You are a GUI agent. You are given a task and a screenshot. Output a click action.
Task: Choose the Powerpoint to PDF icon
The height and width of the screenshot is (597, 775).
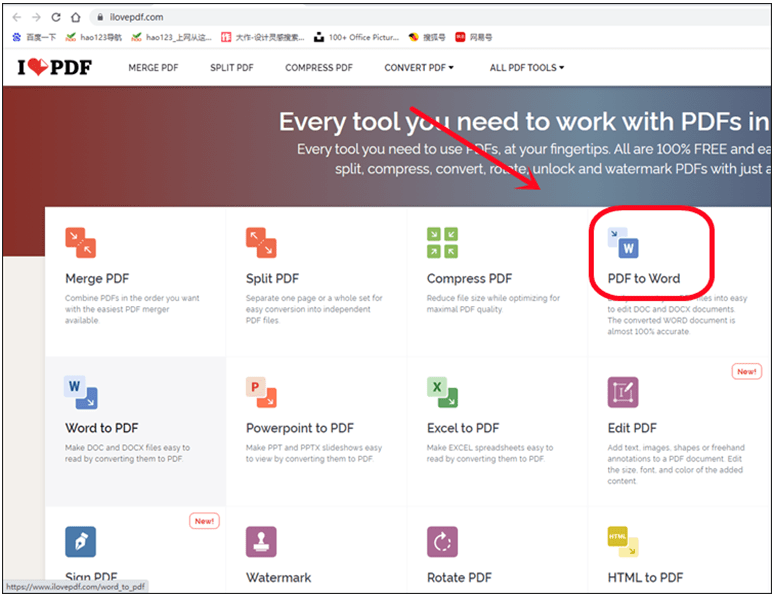(261, 392)
